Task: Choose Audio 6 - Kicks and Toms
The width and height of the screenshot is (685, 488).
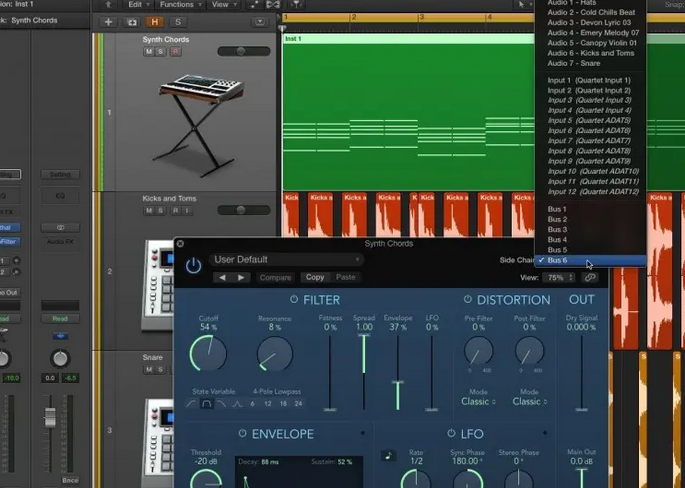Action: tap(591, 53)
